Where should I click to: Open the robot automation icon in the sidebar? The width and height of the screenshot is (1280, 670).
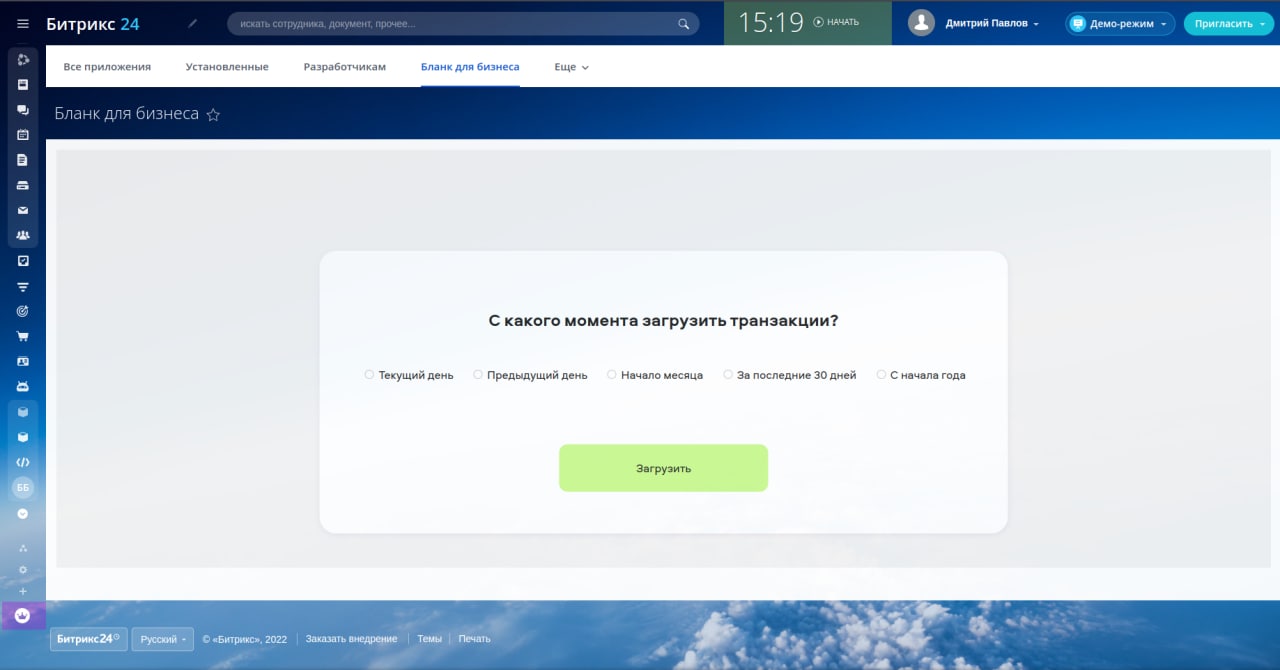[x=23, y=386]
